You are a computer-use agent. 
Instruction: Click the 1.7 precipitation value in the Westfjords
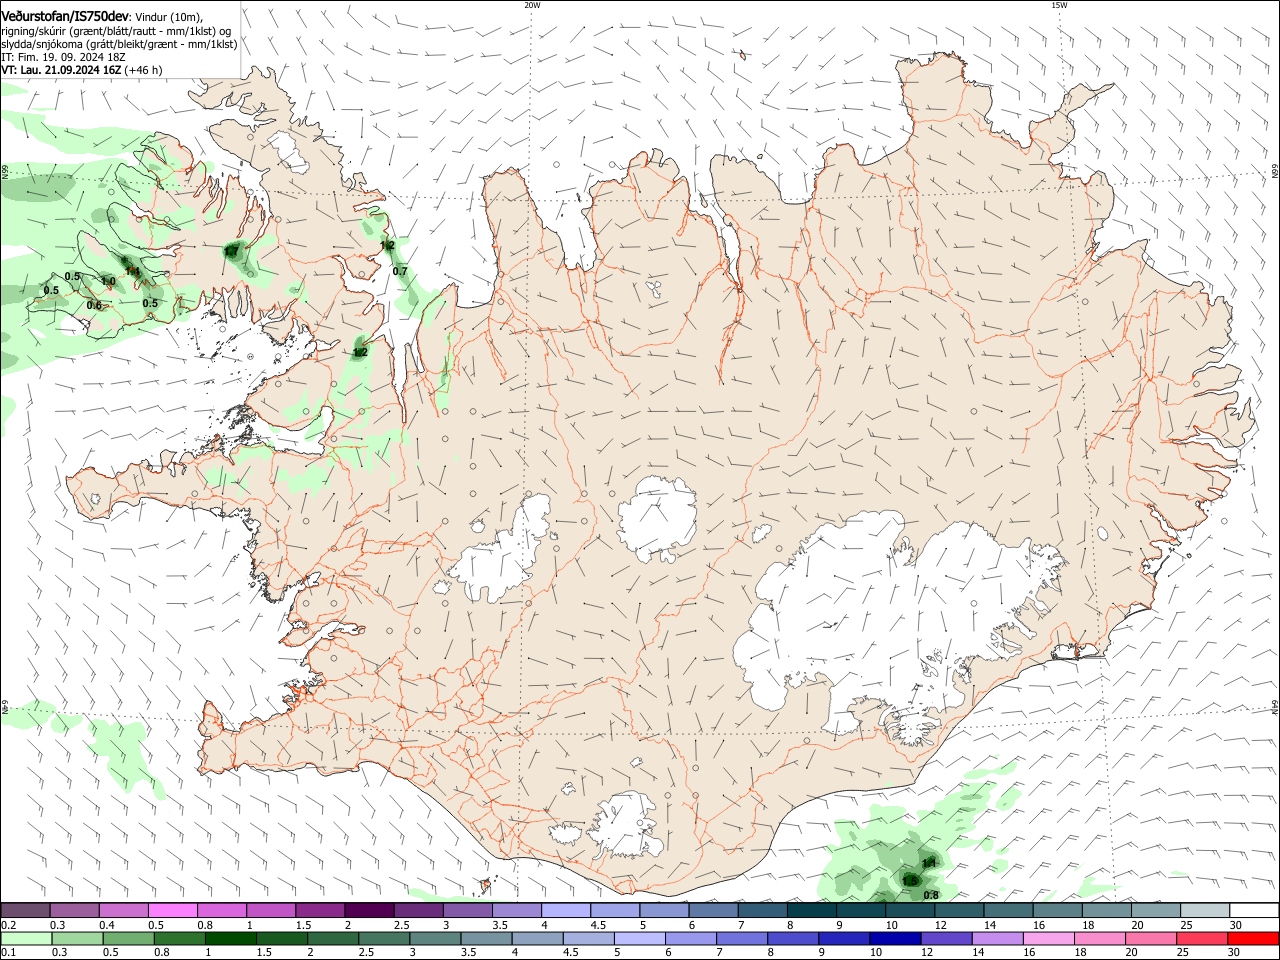232,250
